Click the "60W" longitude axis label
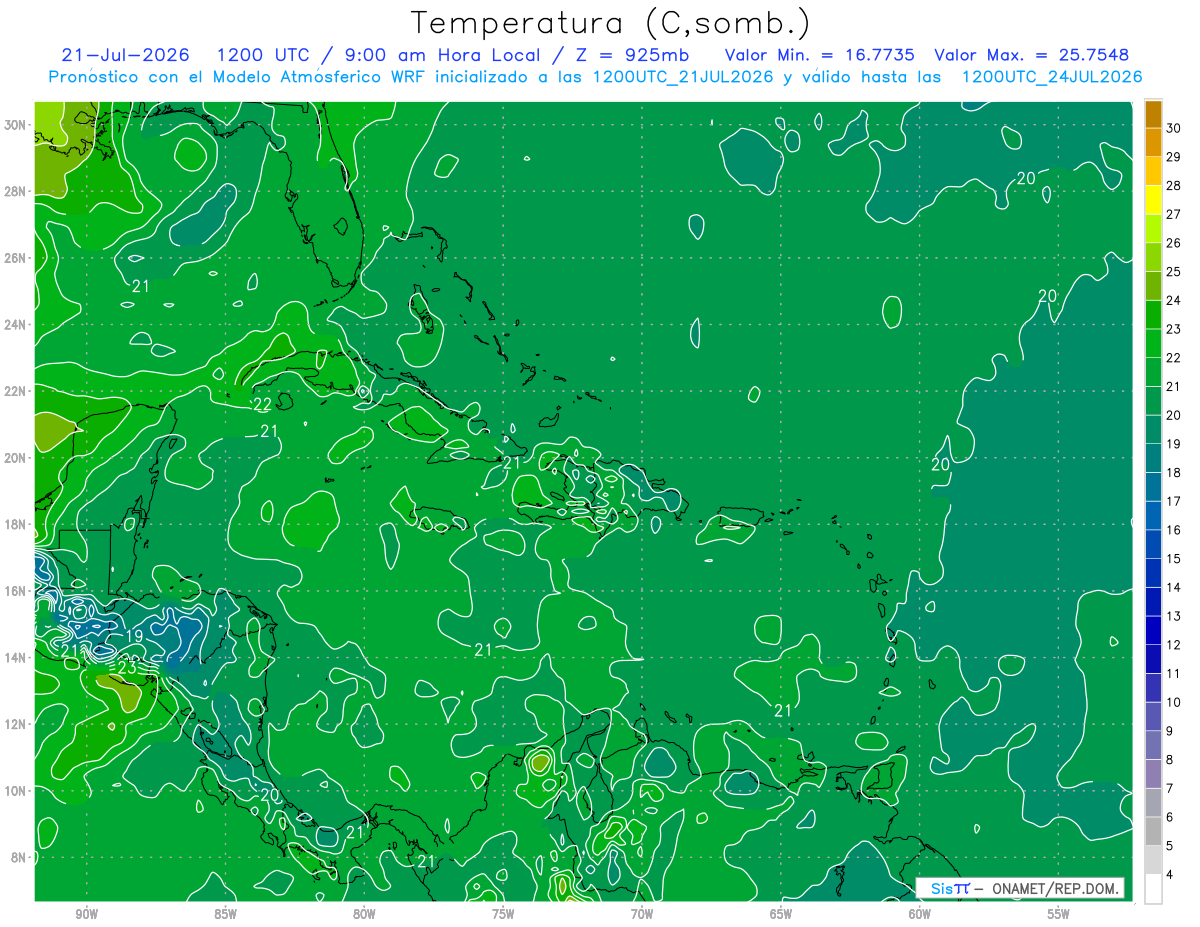The image size is (1200, 927). point(920,914)
